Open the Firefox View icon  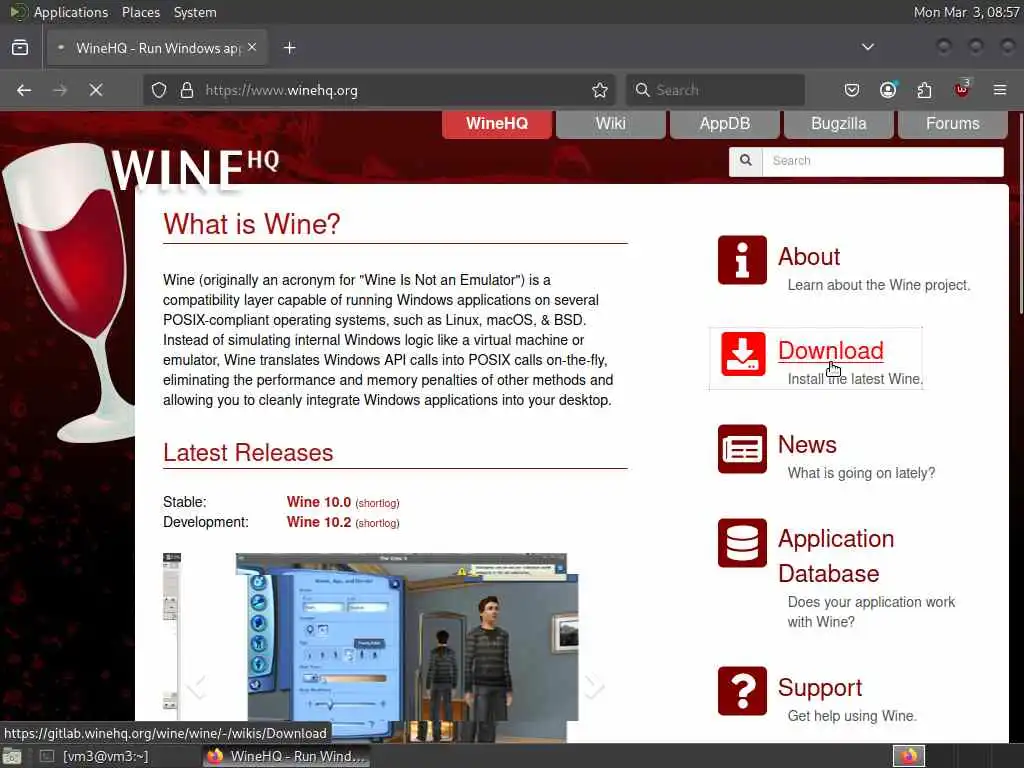pyautogui.click(x=20, y=48)
